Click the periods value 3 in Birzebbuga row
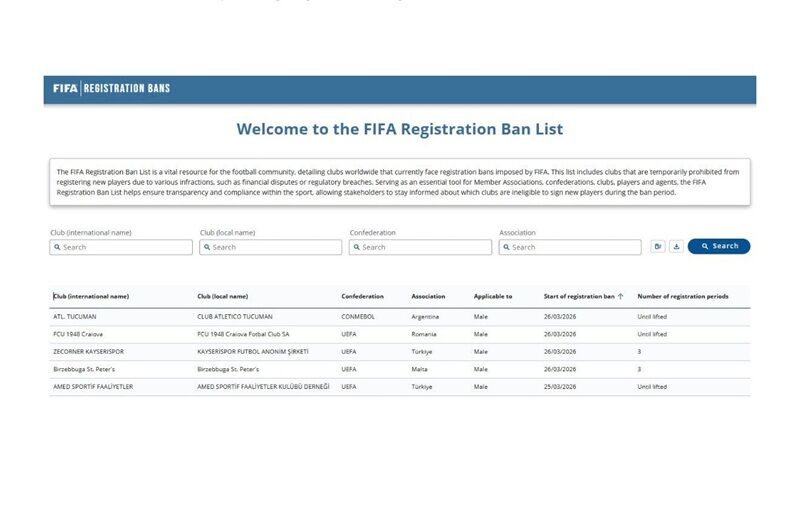This screenshot has height=513, width=800. click(639, 369)
